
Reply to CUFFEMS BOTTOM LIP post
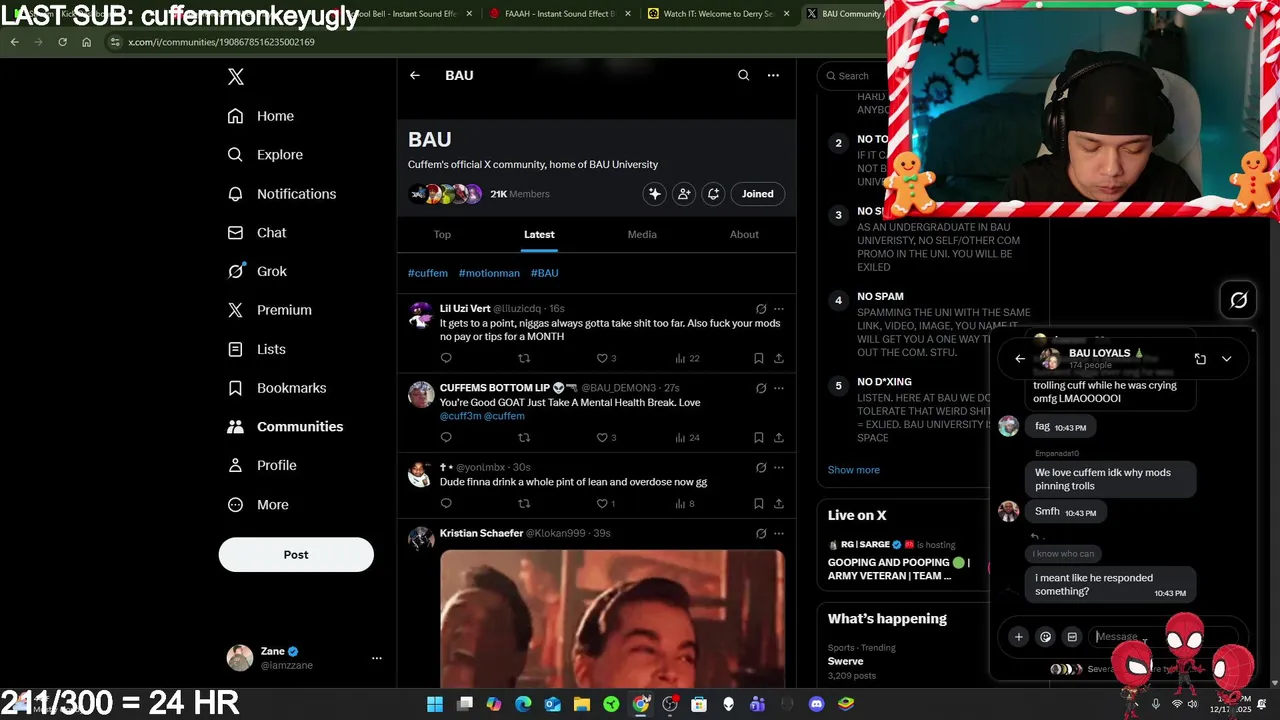[x=446, y=437]
